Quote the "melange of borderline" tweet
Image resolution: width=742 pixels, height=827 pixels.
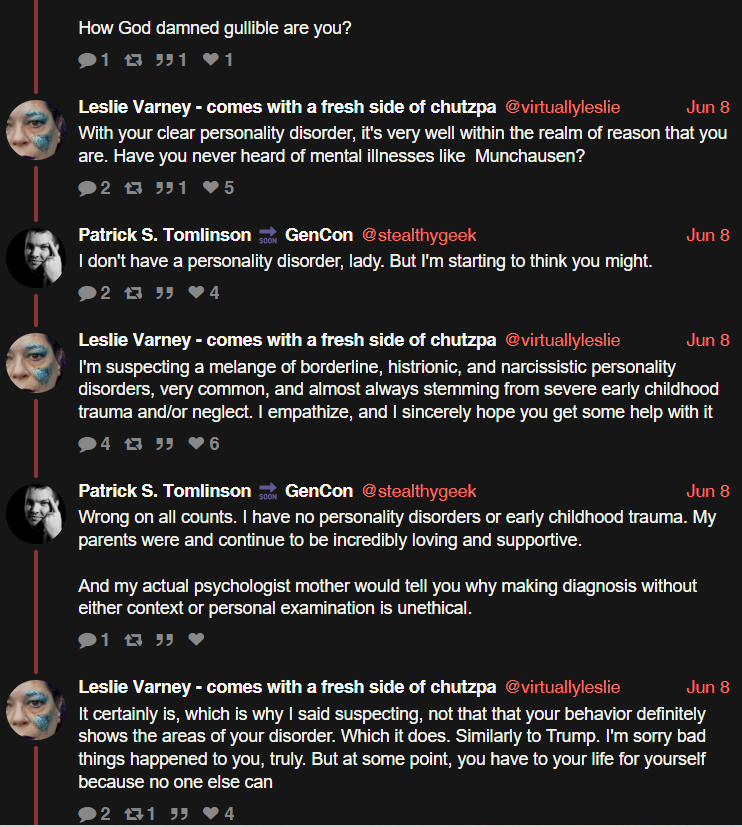(x=165, y=444)
